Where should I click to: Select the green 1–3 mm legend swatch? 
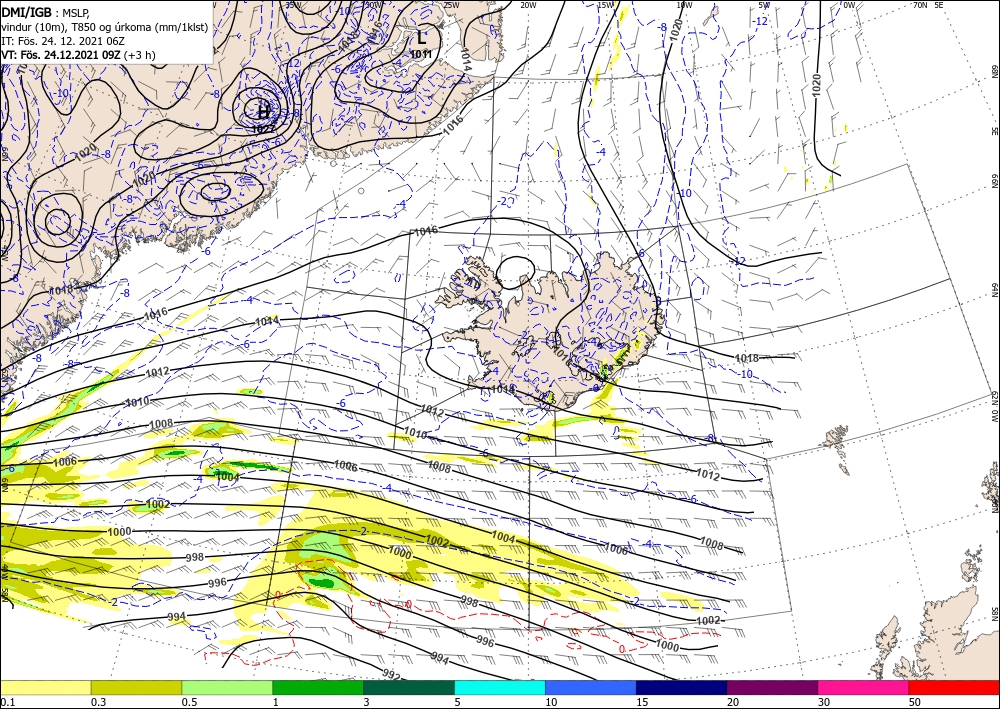[x=318, y=687]
